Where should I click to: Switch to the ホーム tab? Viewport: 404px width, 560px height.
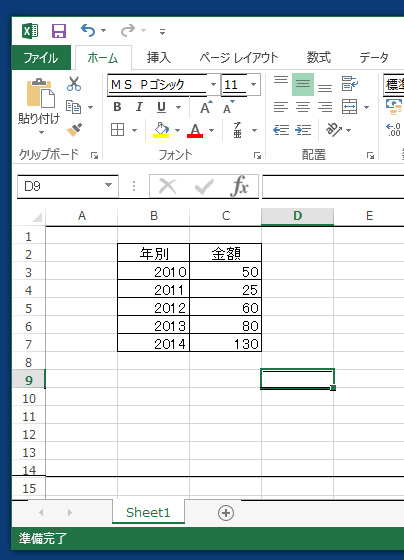pos(103,58)
